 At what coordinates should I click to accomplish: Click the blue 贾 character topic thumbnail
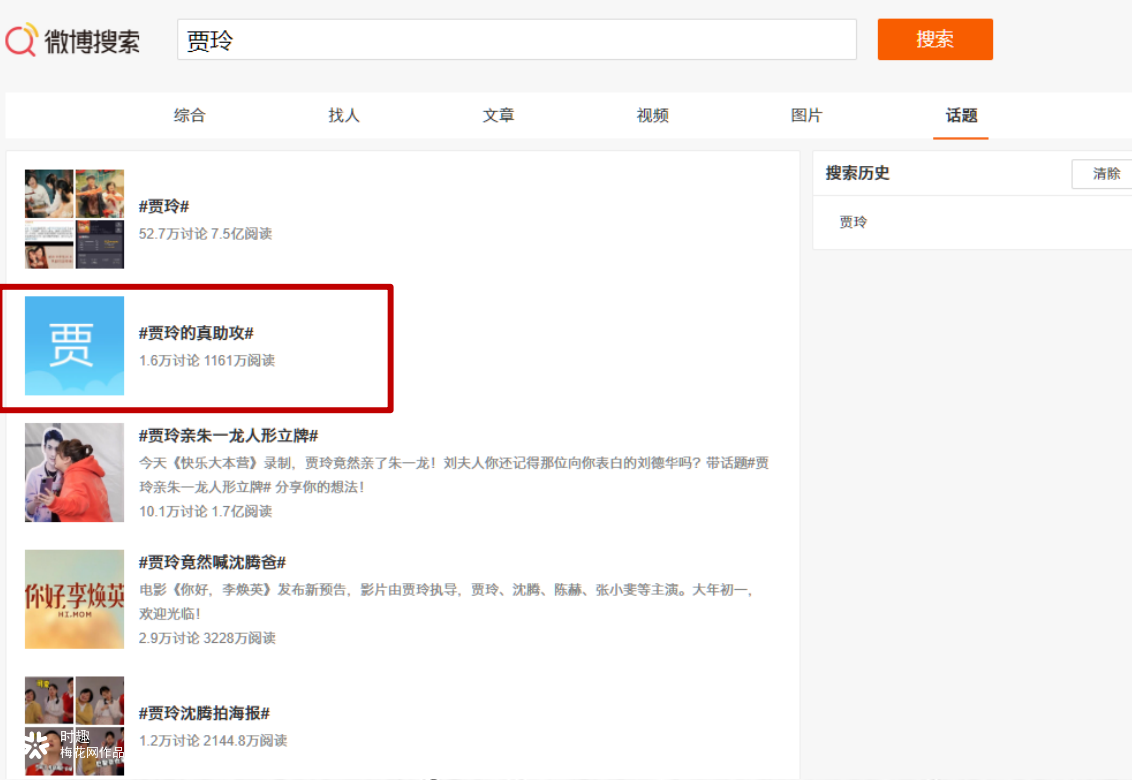point(74,345)
